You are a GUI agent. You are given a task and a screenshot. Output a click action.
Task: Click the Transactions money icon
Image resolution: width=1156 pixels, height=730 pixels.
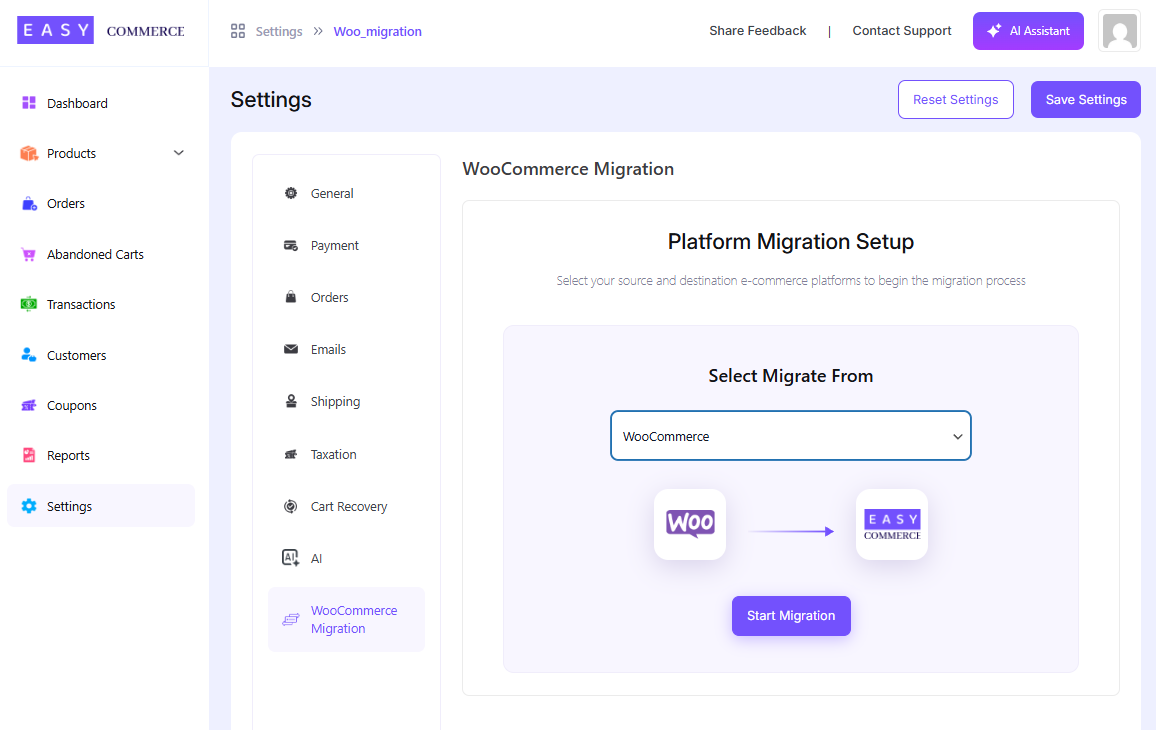[29, 305]
